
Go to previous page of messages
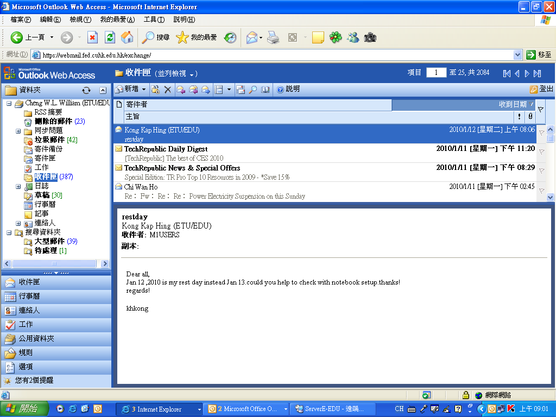[x=517, y=73]
